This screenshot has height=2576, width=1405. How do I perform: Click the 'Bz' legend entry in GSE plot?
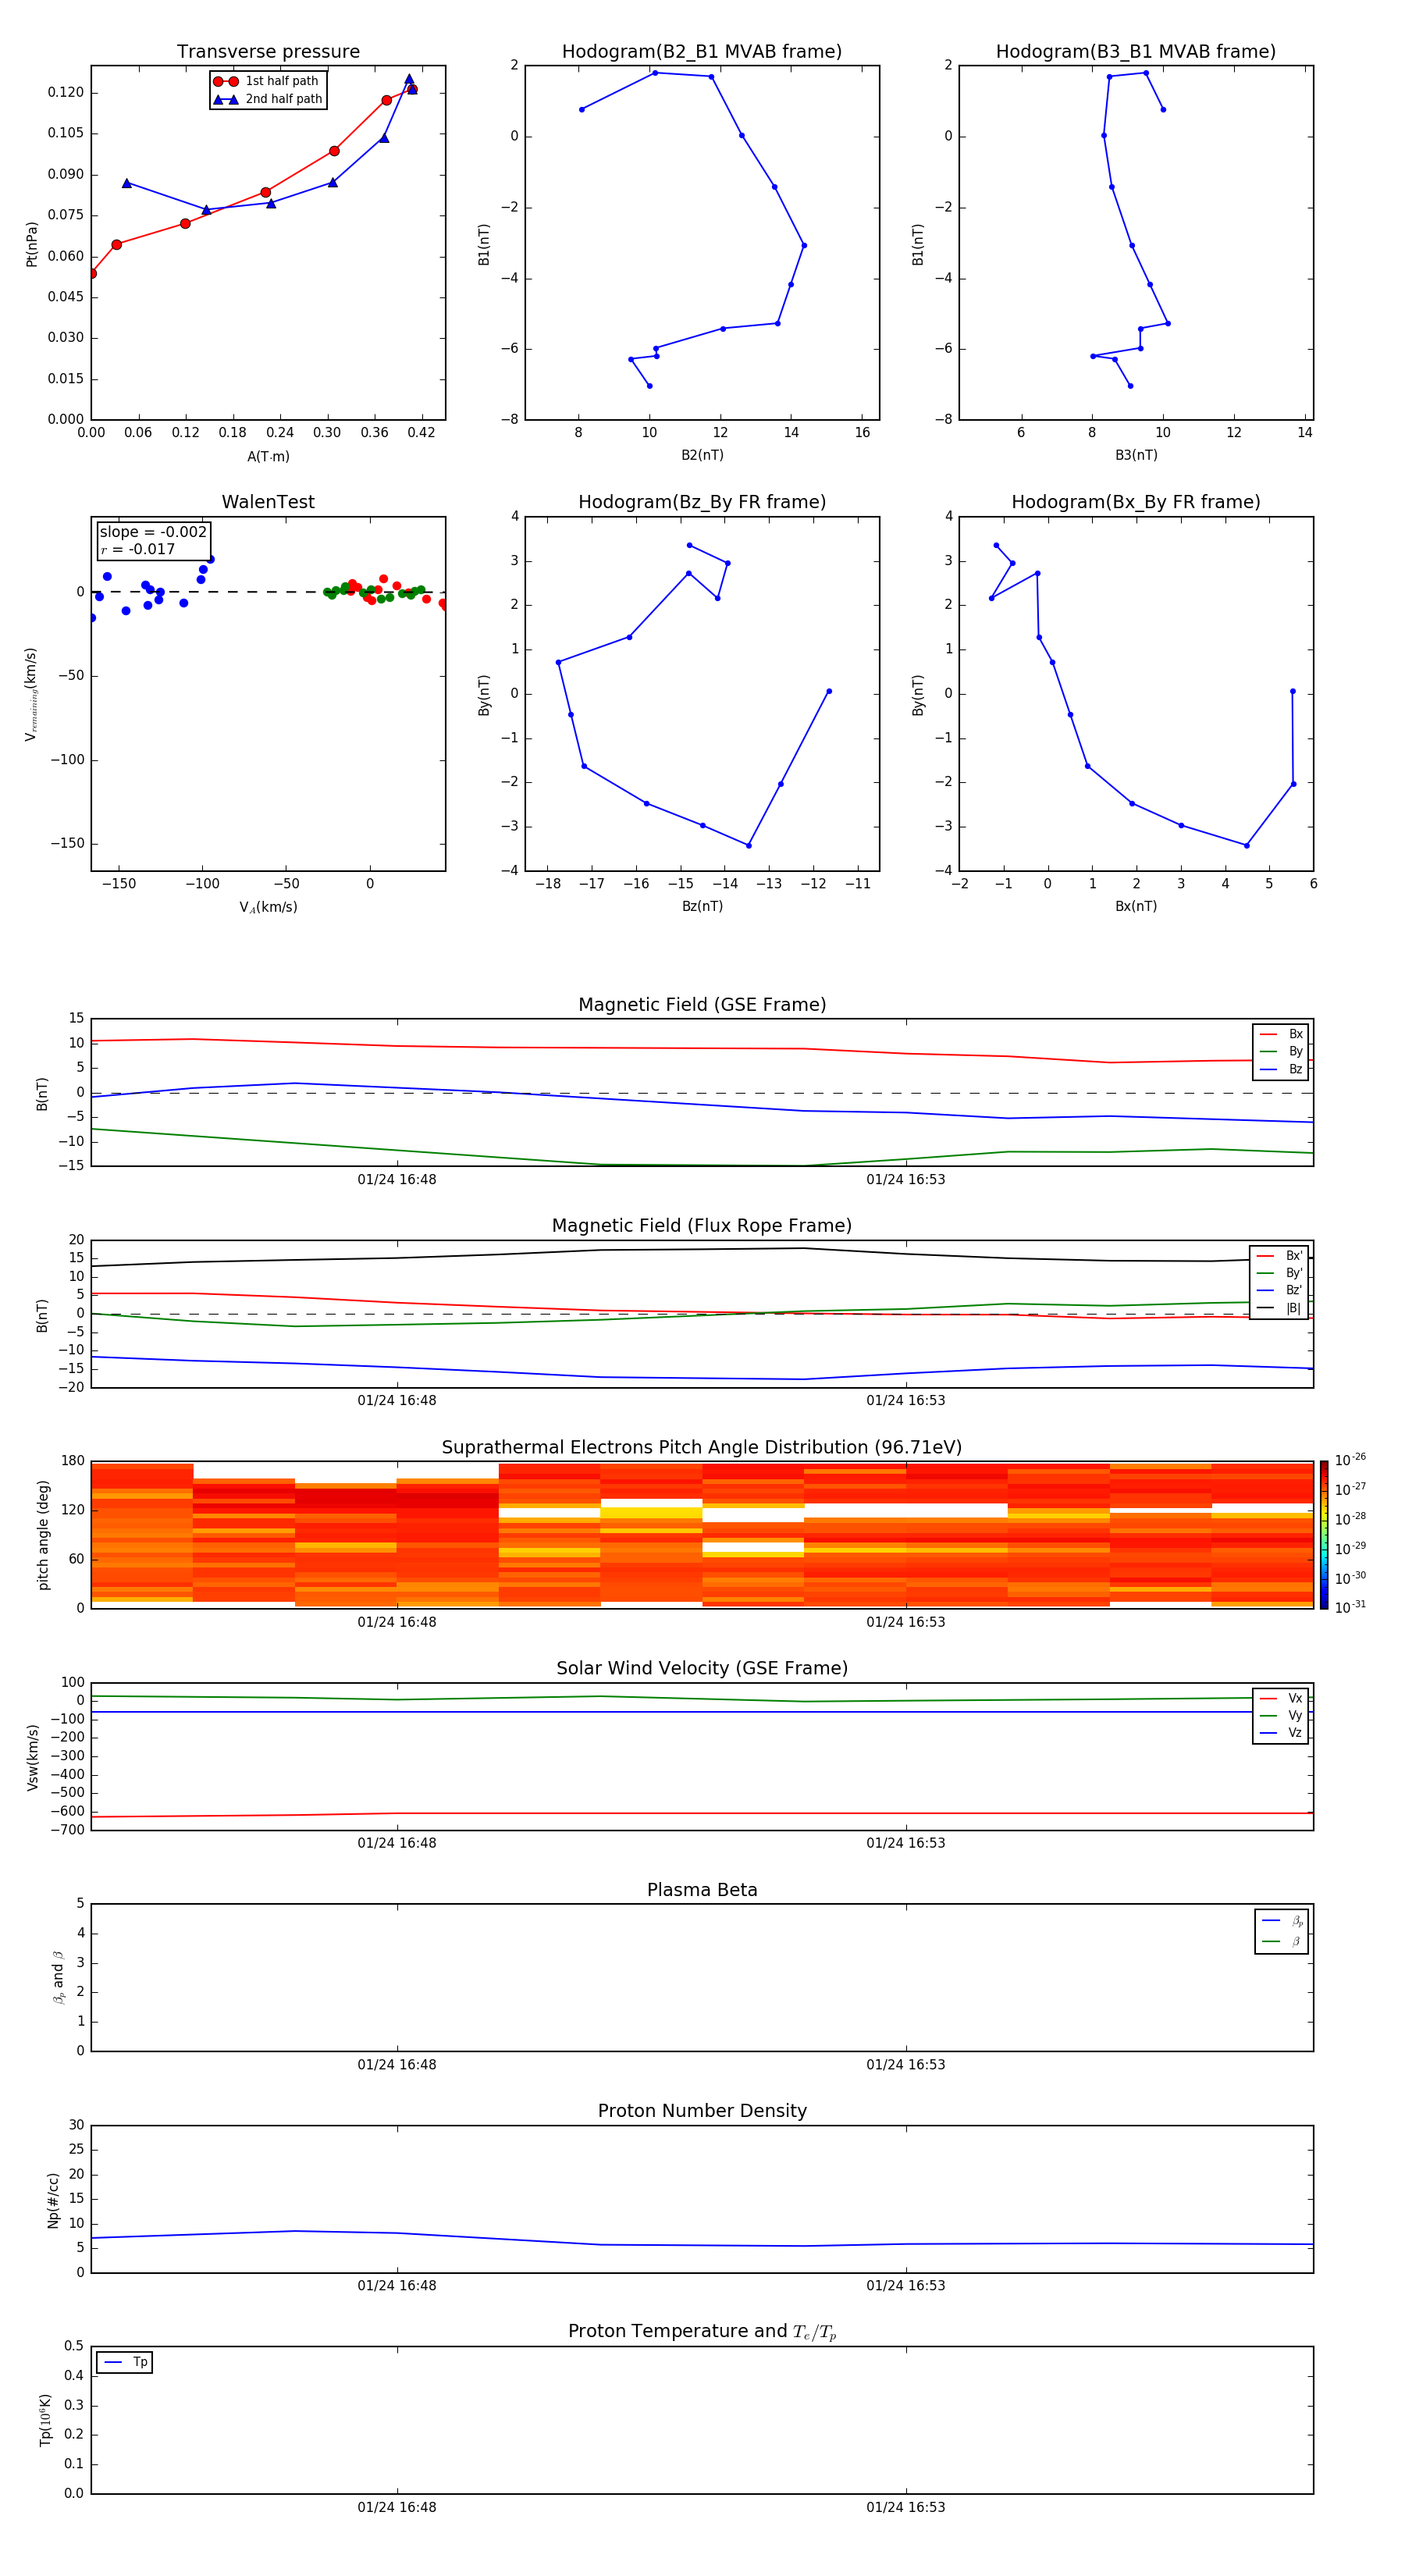tap(1281, 1069)
